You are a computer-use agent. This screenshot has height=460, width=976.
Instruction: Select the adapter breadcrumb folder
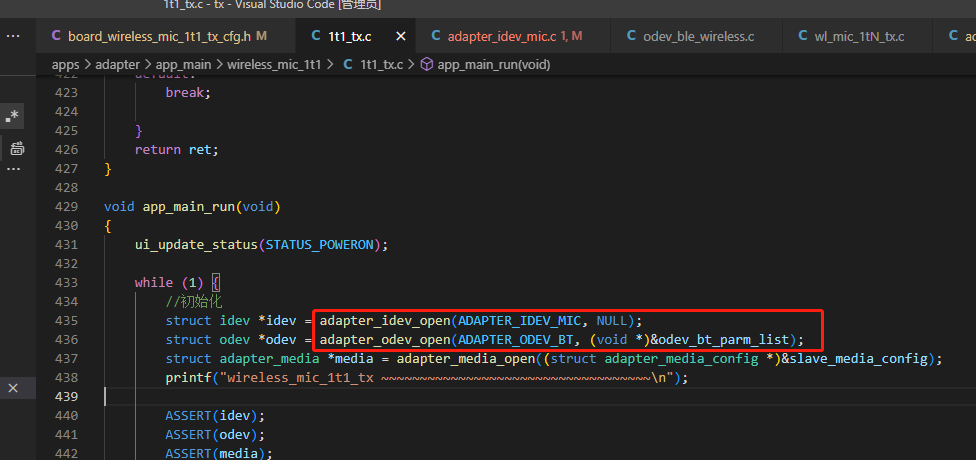pos(118,64)
